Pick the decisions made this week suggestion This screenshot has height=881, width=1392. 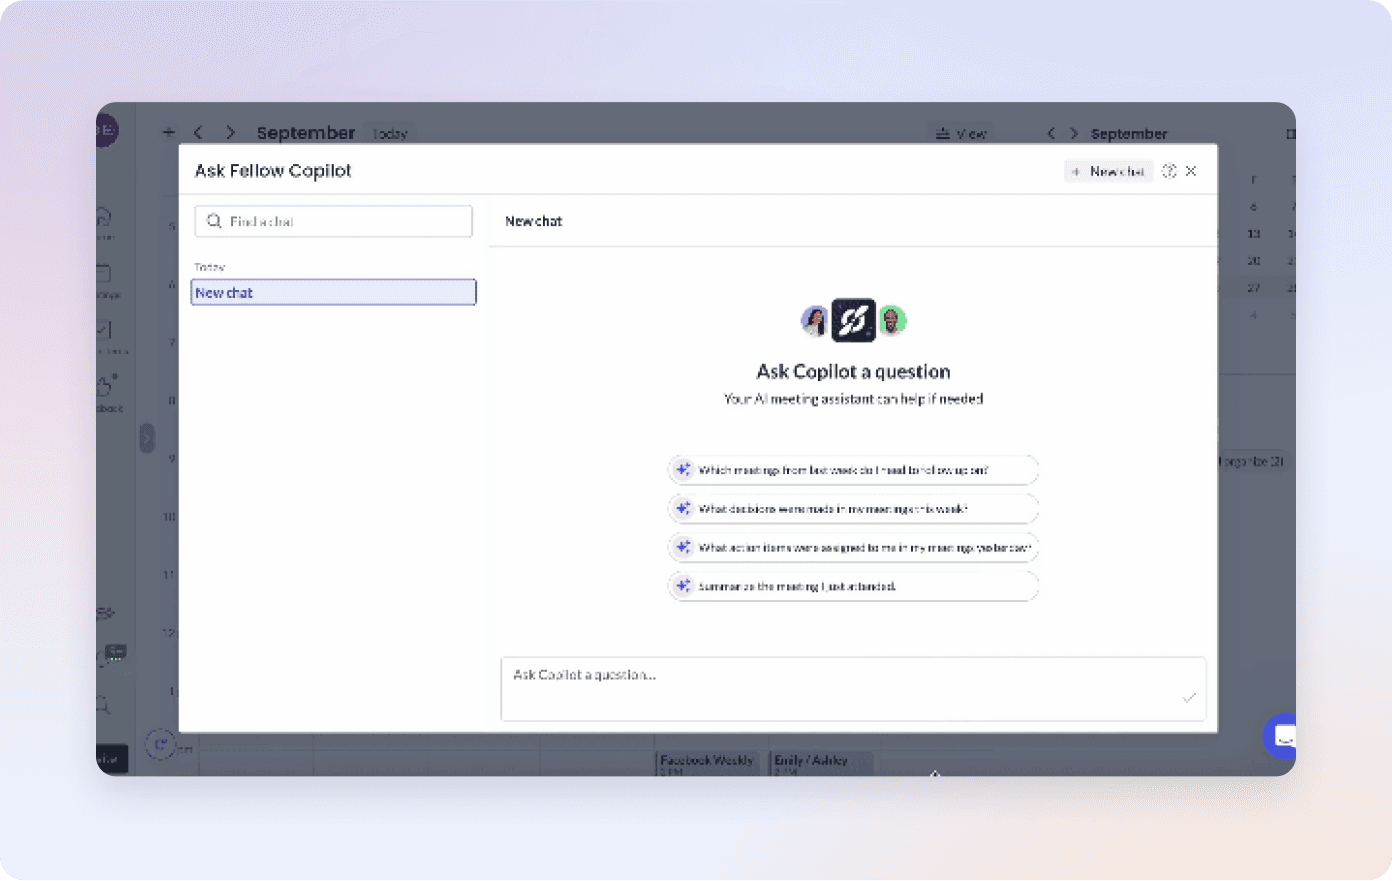[x=853, y=508]
